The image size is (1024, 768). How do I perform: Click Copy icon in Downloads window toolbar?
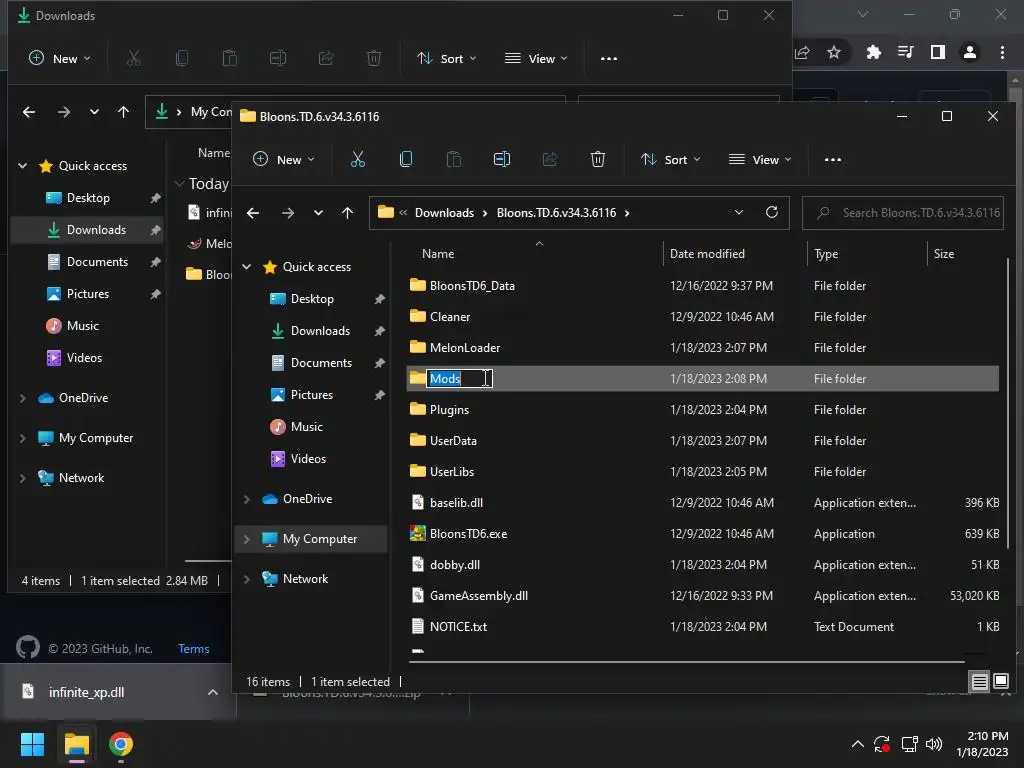182,58
